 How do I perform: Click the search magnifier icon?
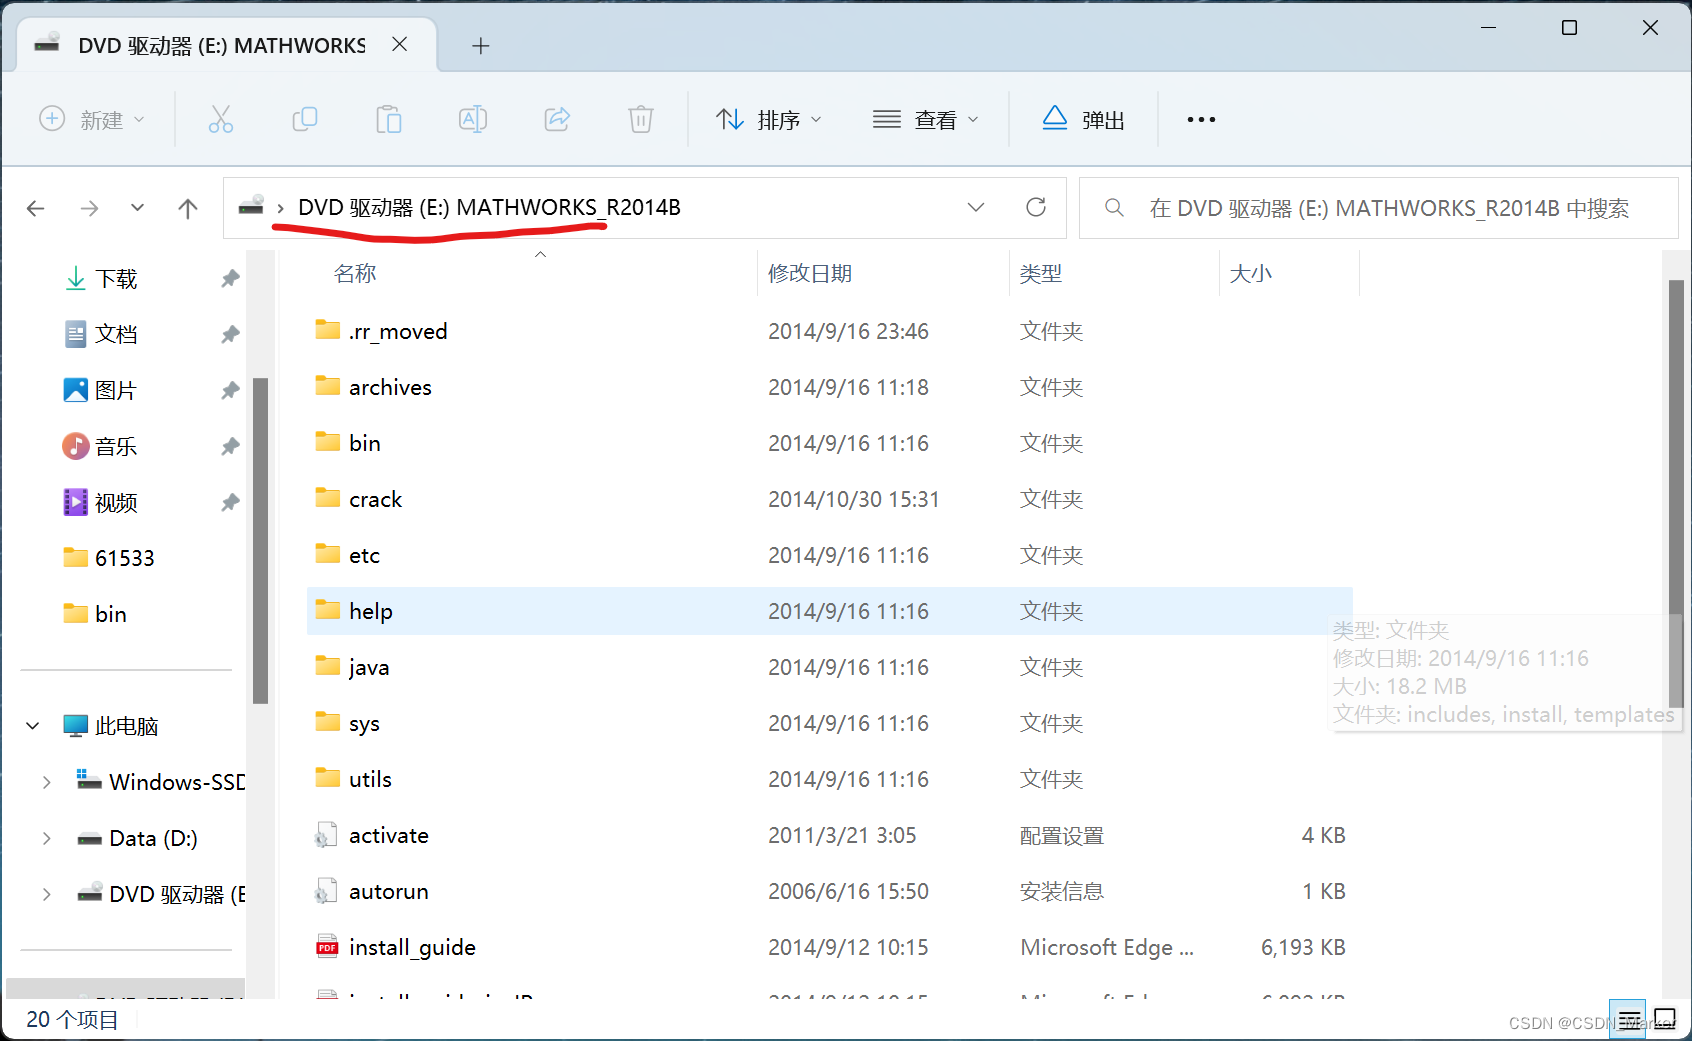coord(1114,208)
